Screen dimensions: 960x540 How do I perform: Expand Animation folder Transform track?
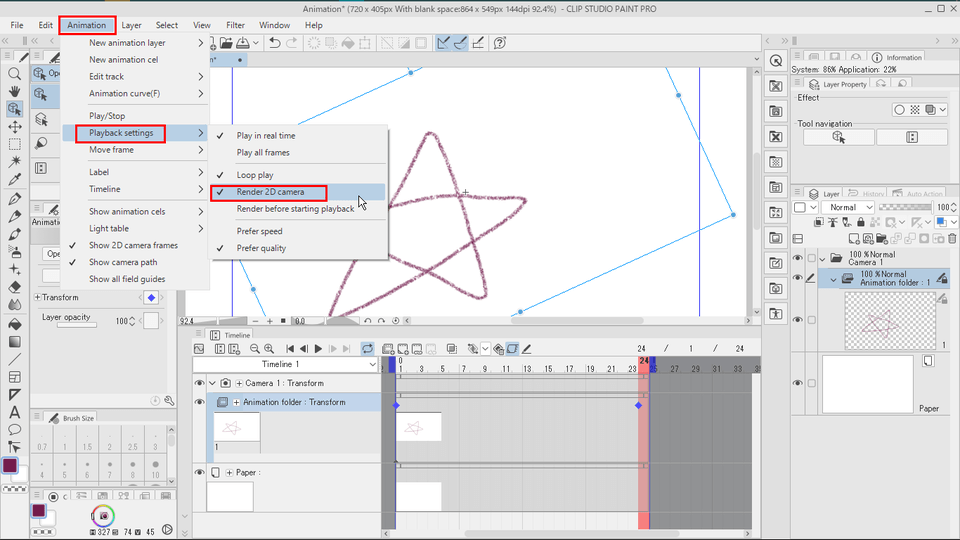(236, 402)
